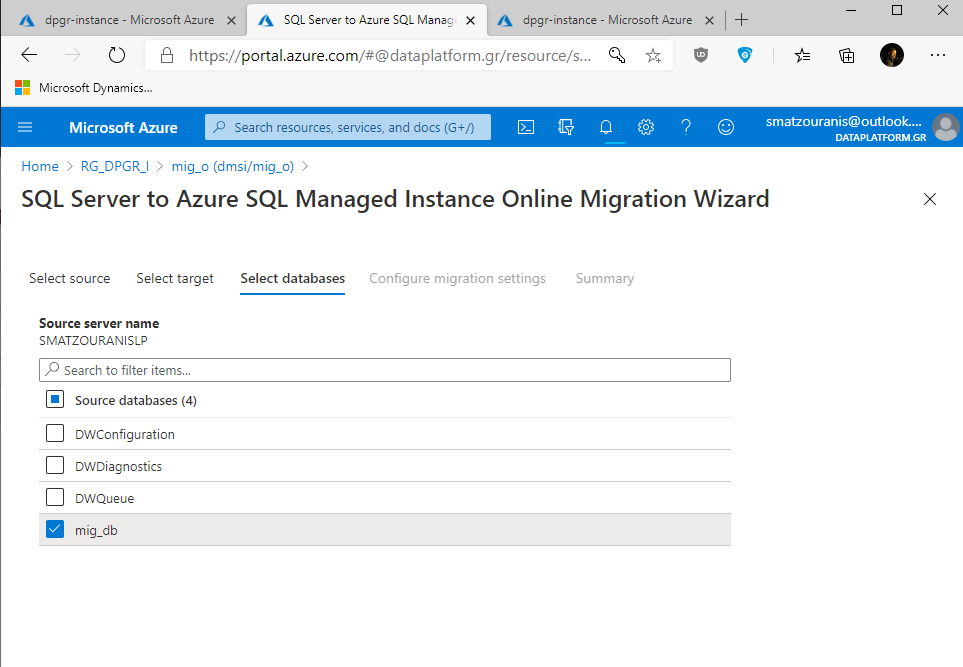Click the site padlock security icon
963x667 pixels.
point(166,56)
